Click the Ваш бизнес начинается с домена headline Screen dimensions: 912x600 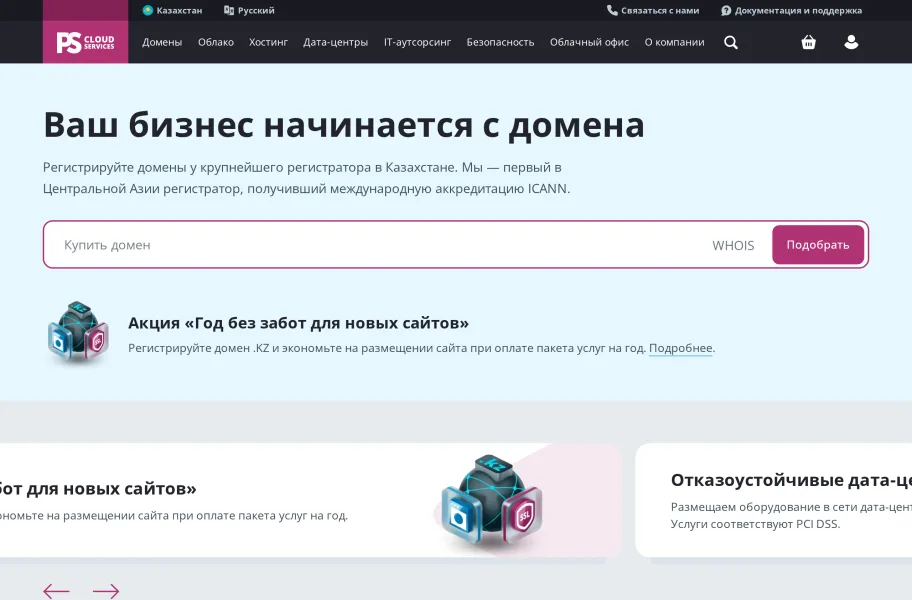point(344,125)
